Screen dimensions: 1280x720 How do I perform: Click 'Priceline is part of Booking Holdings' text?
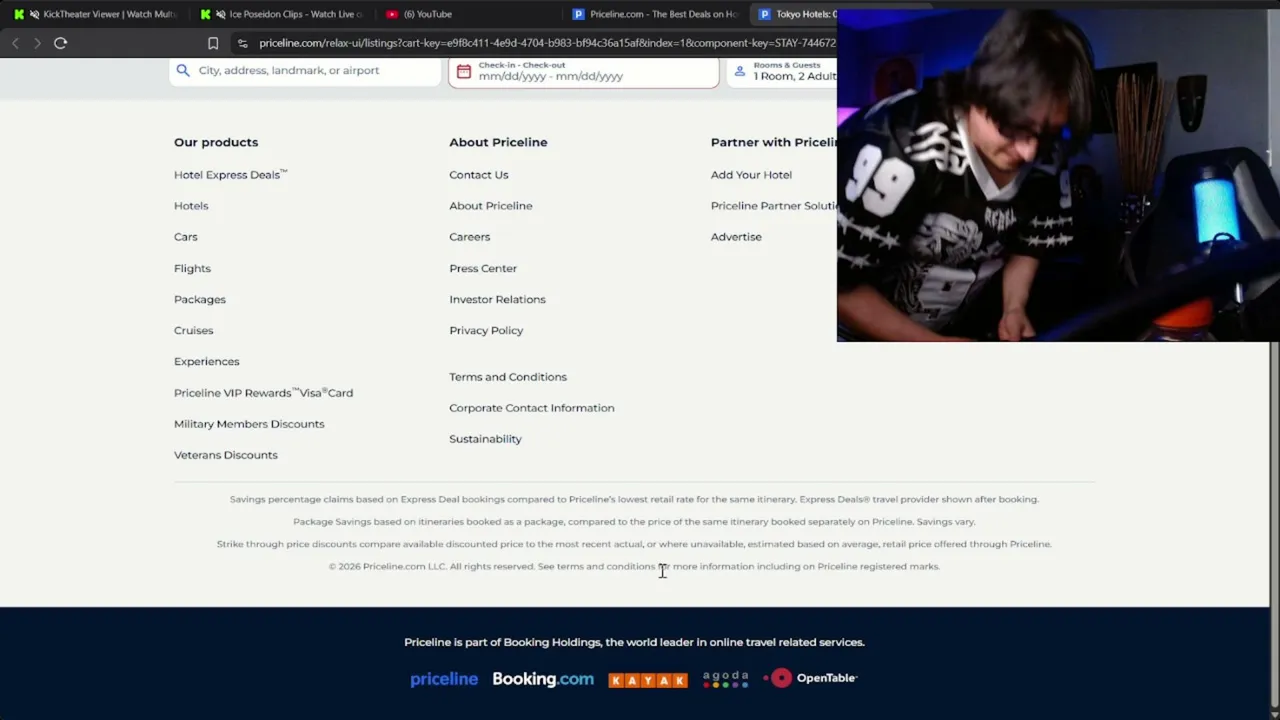click(x=634, y=642)
